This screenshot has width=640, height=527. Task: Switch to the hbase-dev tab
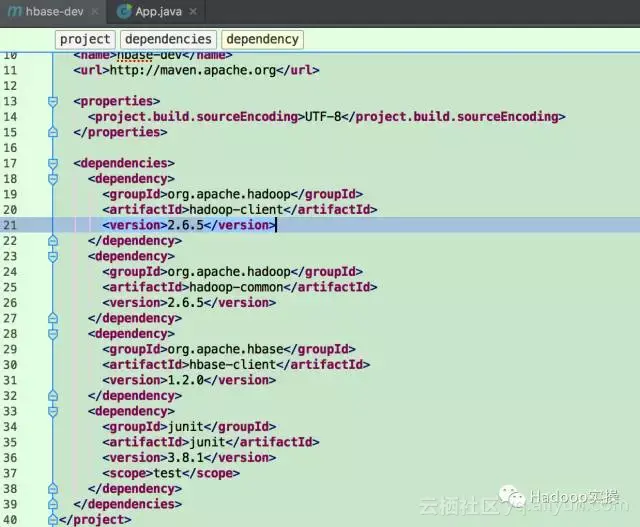(x=53, y=11)
